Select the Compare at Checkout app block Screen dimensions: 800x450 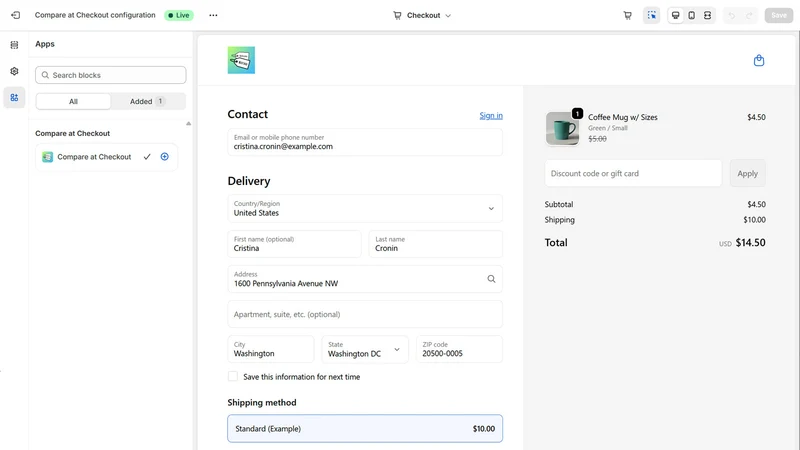[106, 157]
